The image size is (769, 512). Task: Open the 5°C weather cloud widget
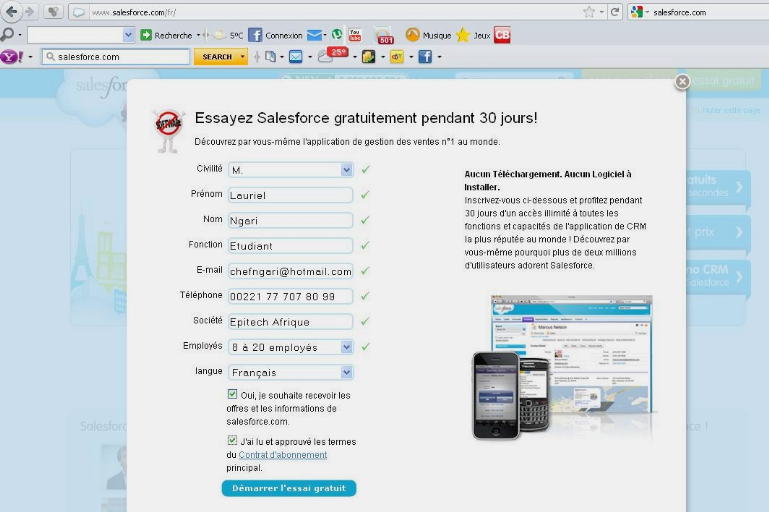pos(220,35)
